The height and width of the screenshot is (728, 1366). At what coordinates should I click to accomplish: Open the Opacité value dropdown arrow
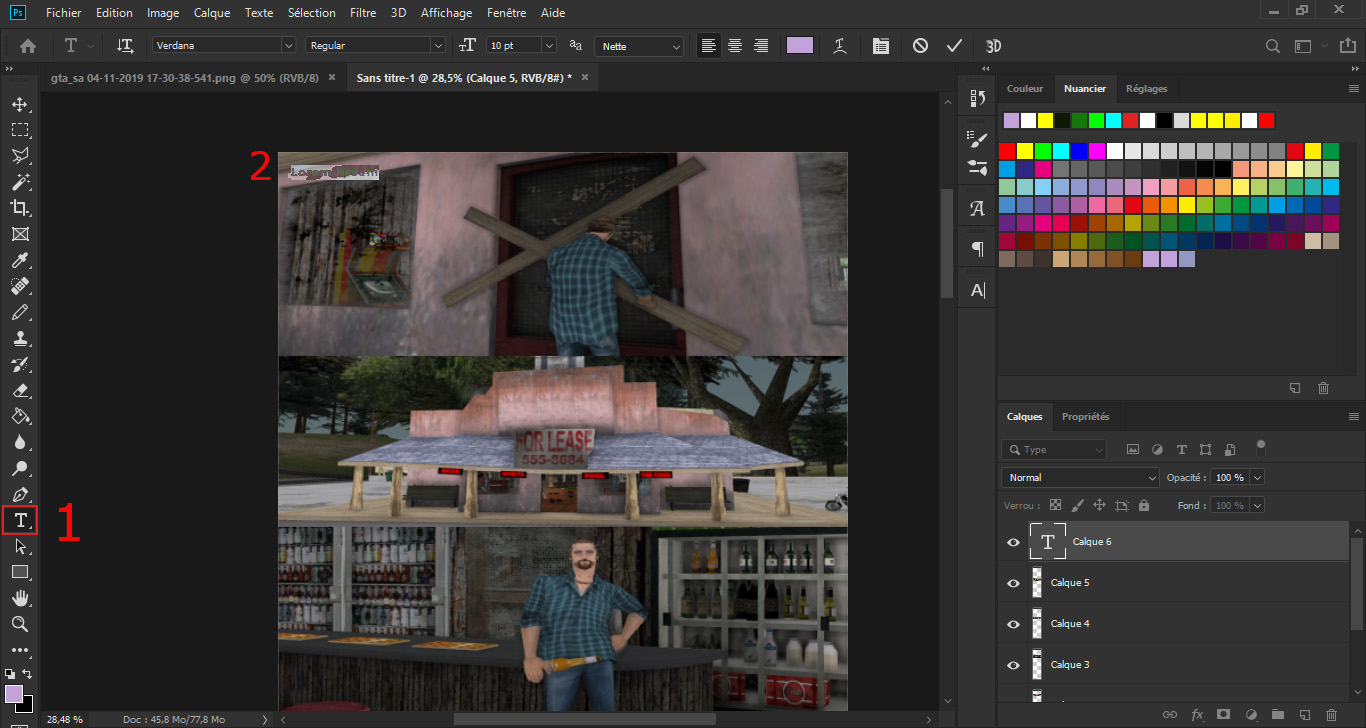pyautogui.click(x=1257, y=478)
